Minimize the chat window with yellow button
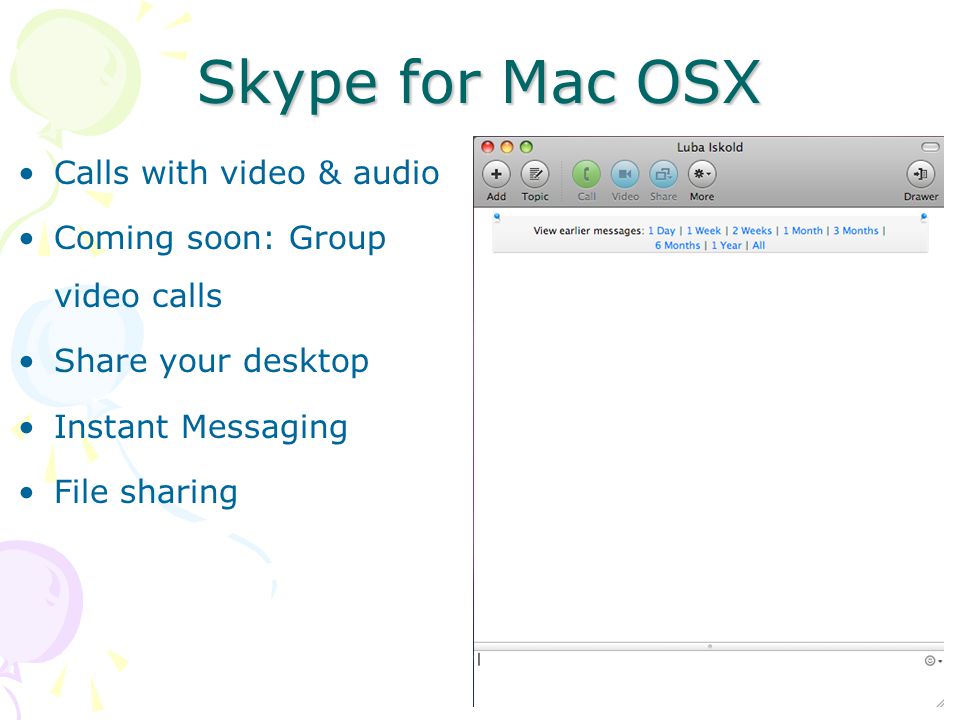 pyautogui.click(x=507, y=147)
